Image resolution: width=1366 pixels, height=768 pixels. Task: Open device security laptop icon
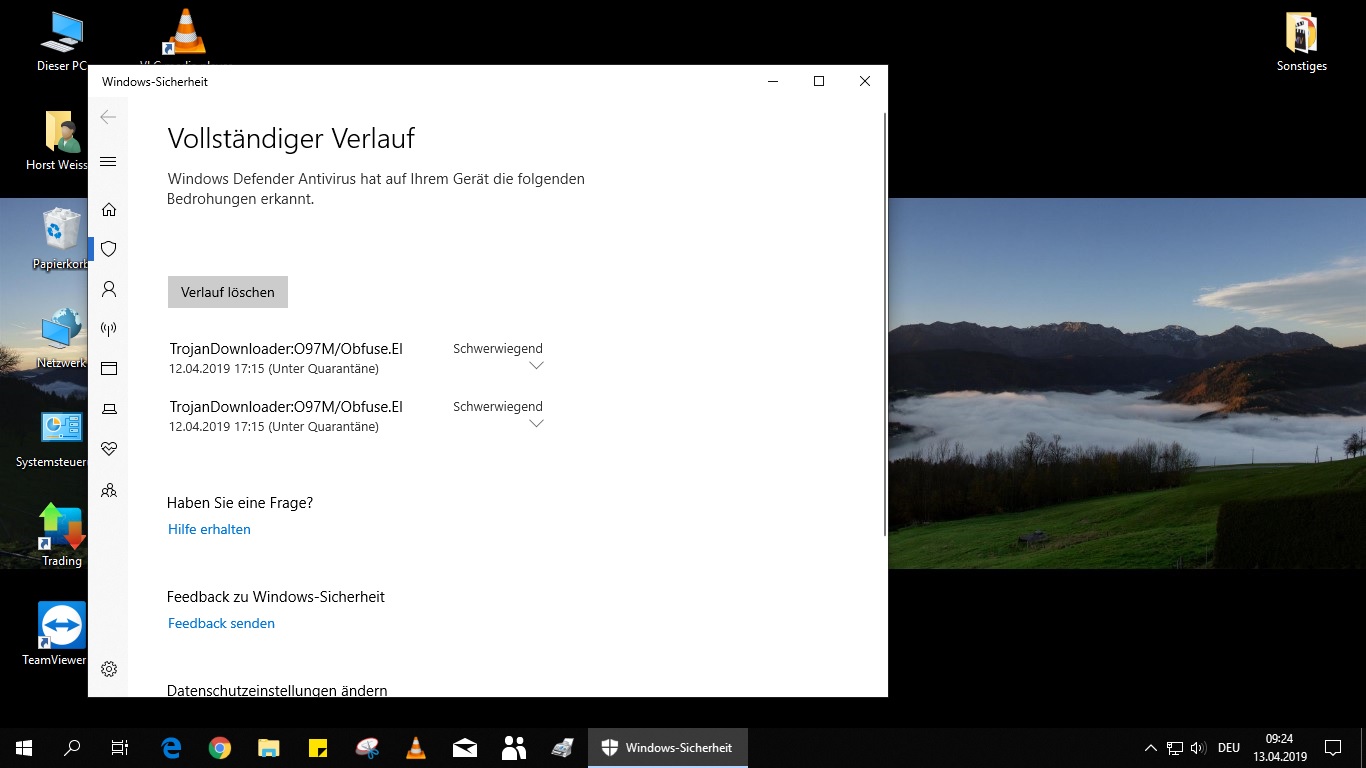pyautogui.click(x=109, y=409)
